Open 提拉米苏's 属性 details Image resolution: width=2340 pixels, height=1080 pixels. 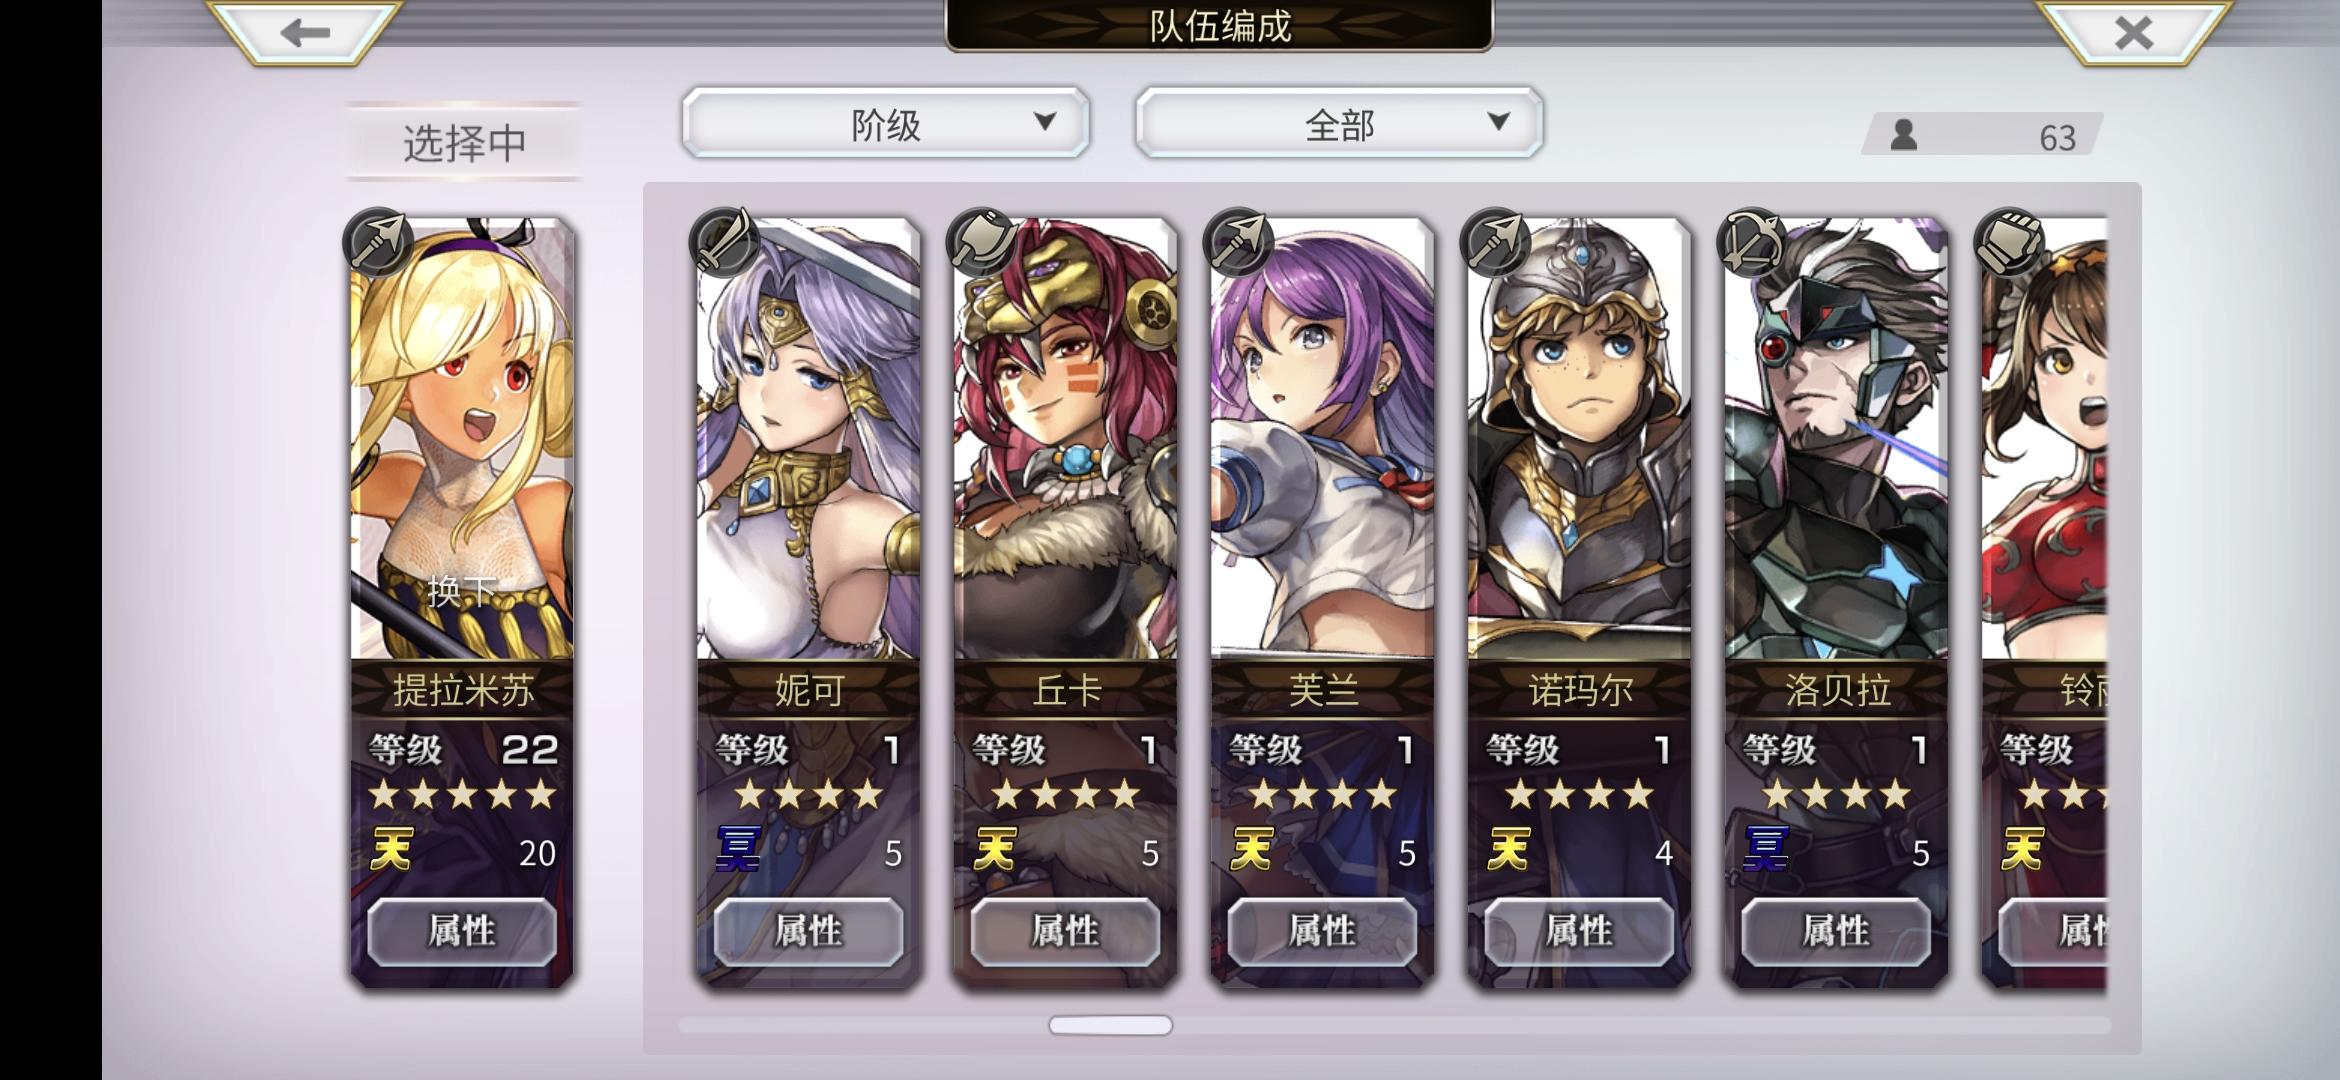(462, 931)
